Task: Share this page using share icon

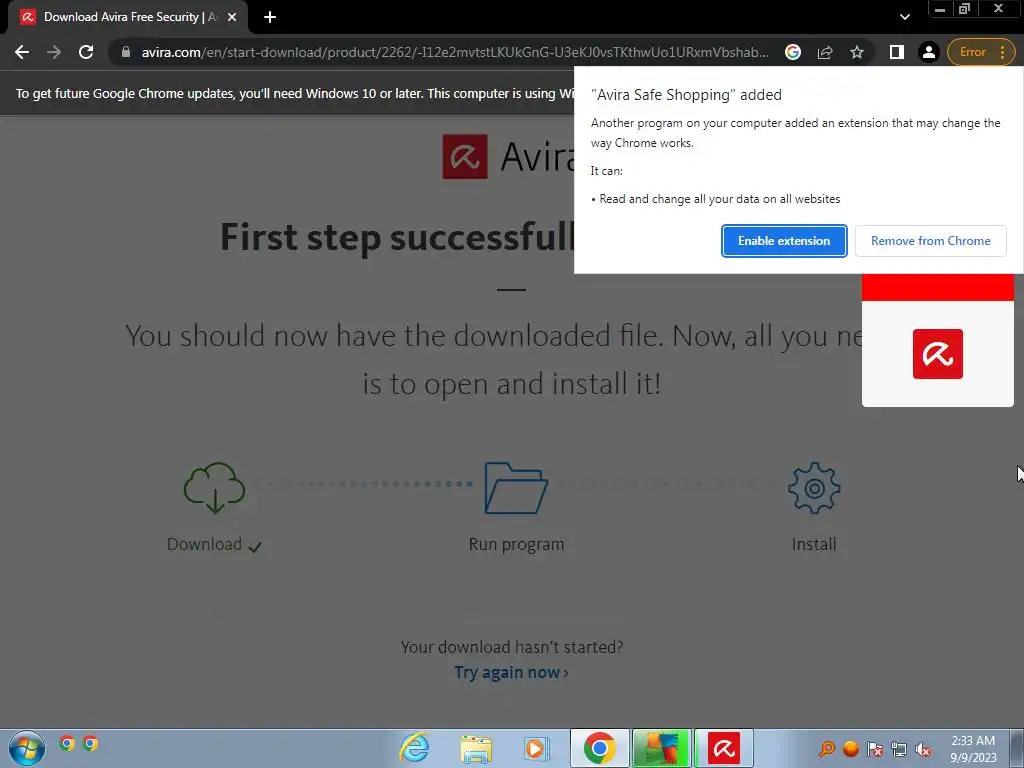Action: coord(825,52)
